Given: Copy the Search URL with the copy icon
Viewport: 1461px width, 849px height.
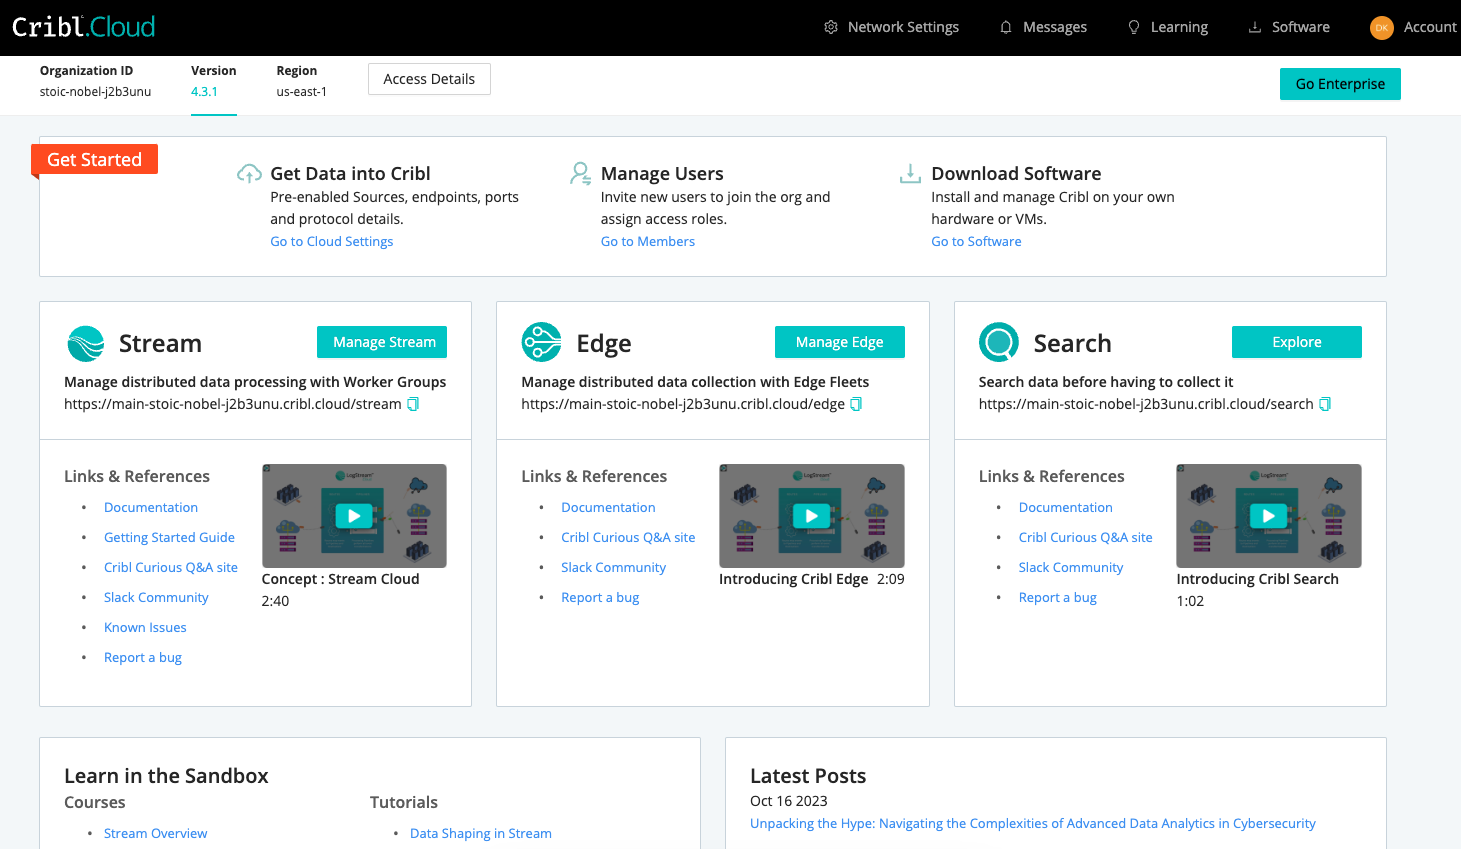Looking at the screenshot, I should [x=1325, y=404].
